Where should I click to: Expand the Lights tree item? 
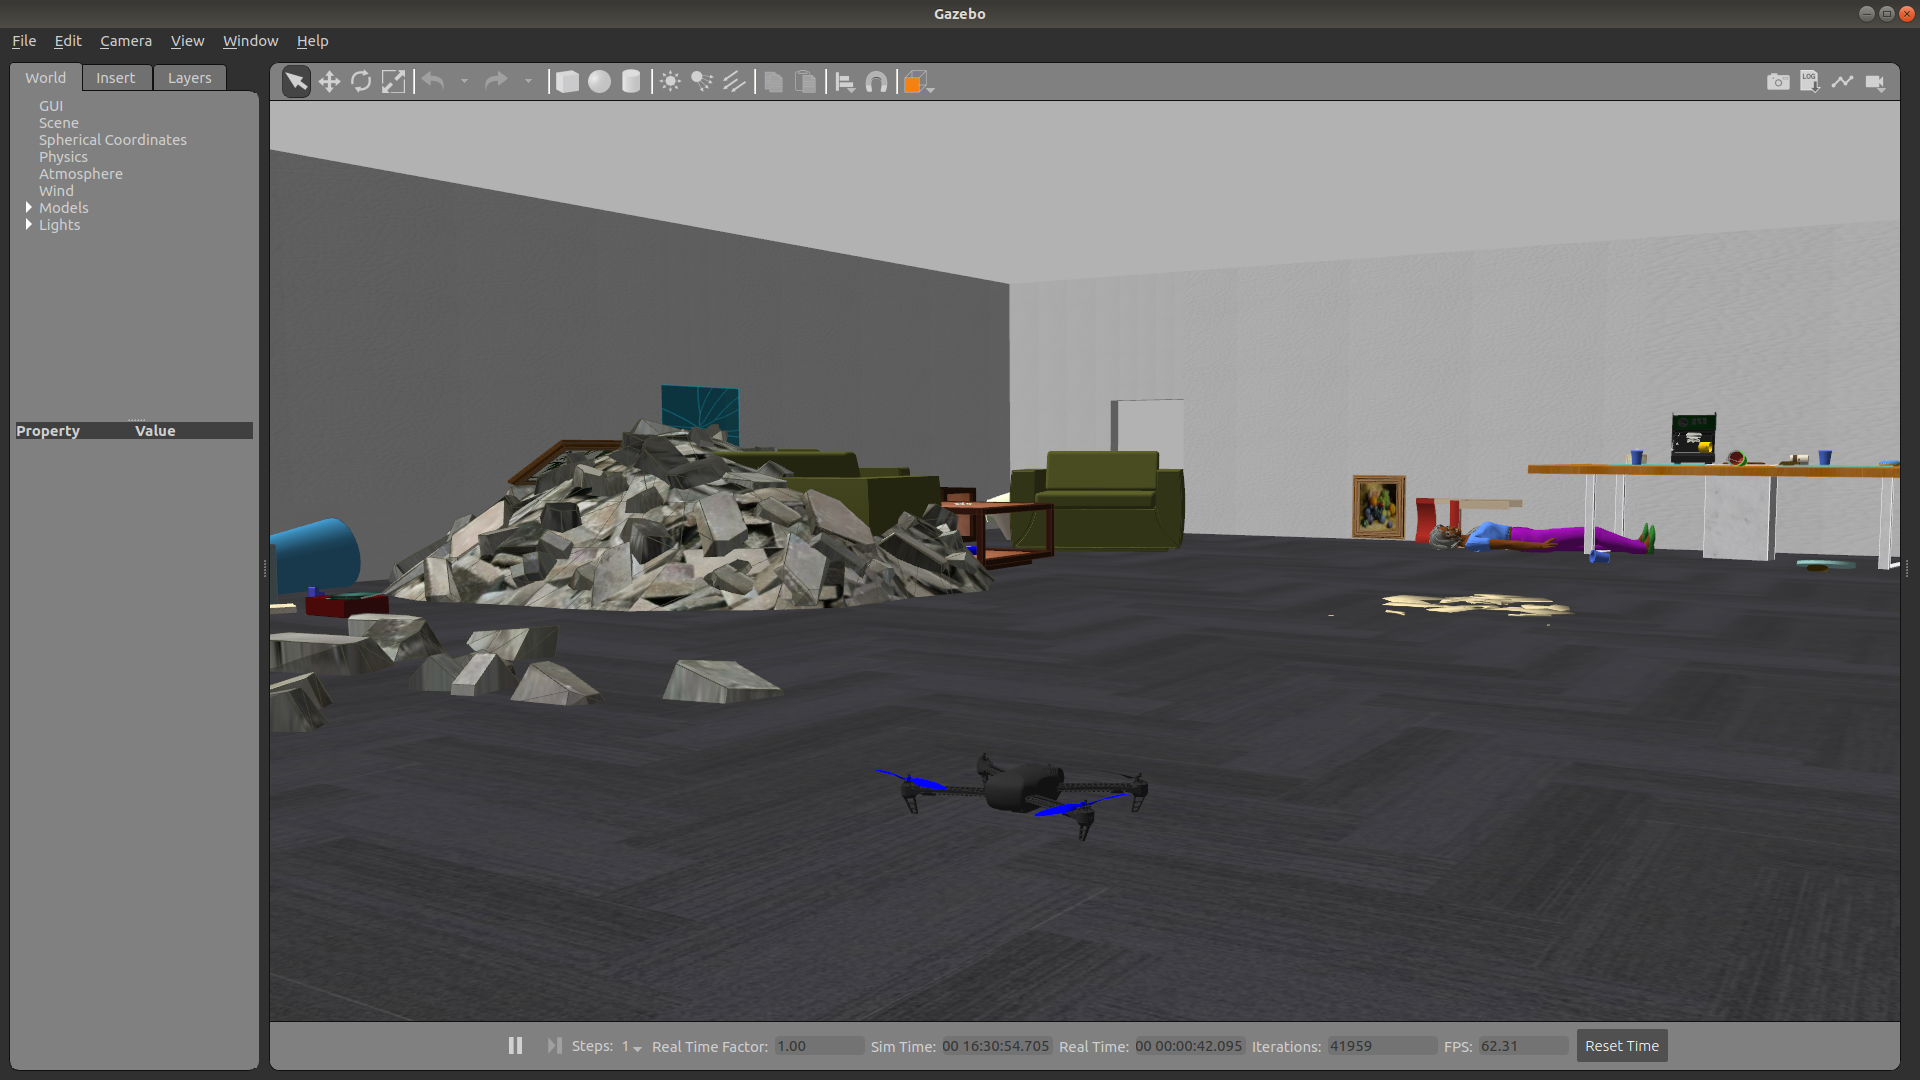click(28, 224)
